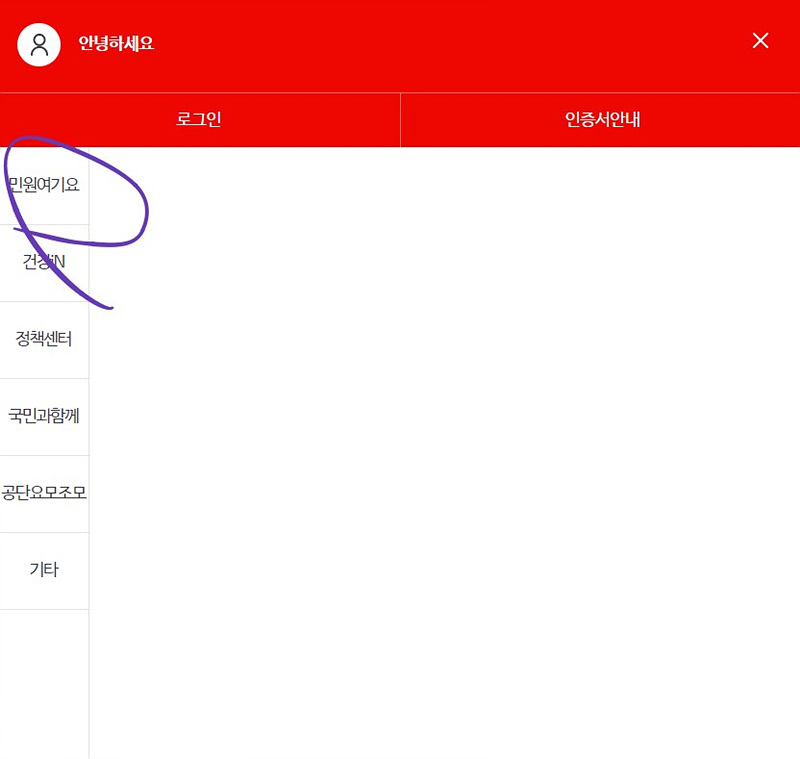Choose 공단요모조모 in the navigation panel

[x=44, y=493]
